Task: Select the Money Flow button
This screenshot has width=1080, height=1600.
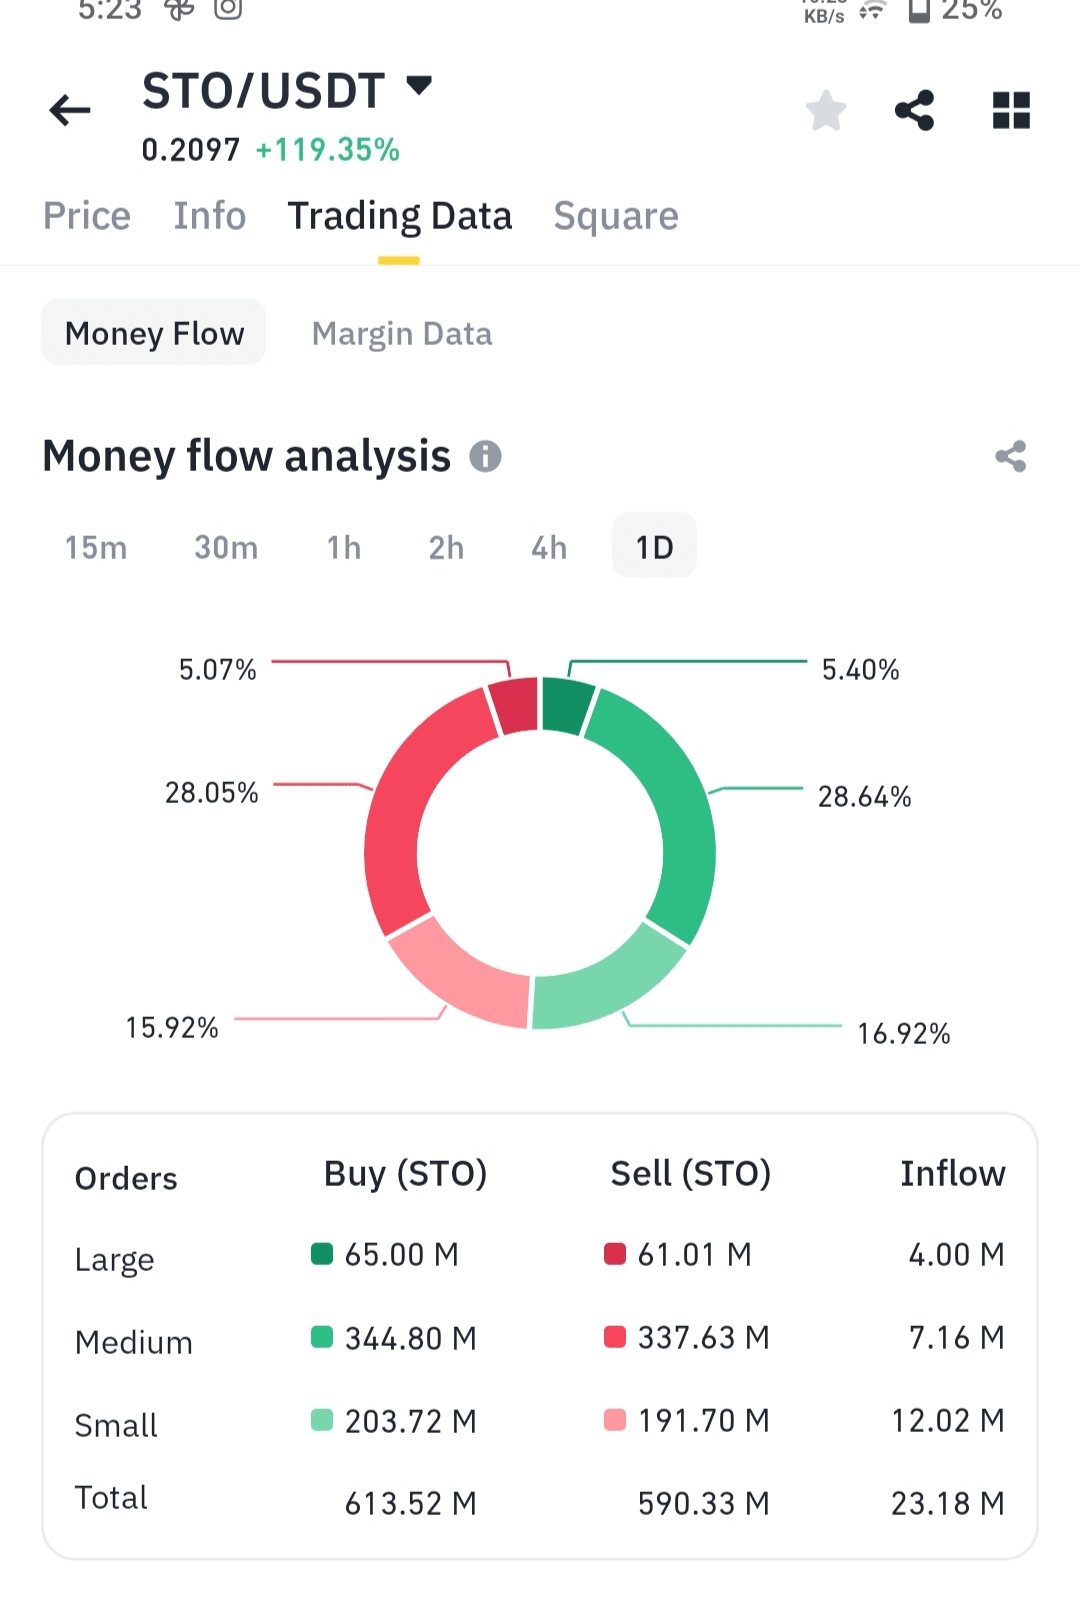Action: pos(154,333)
